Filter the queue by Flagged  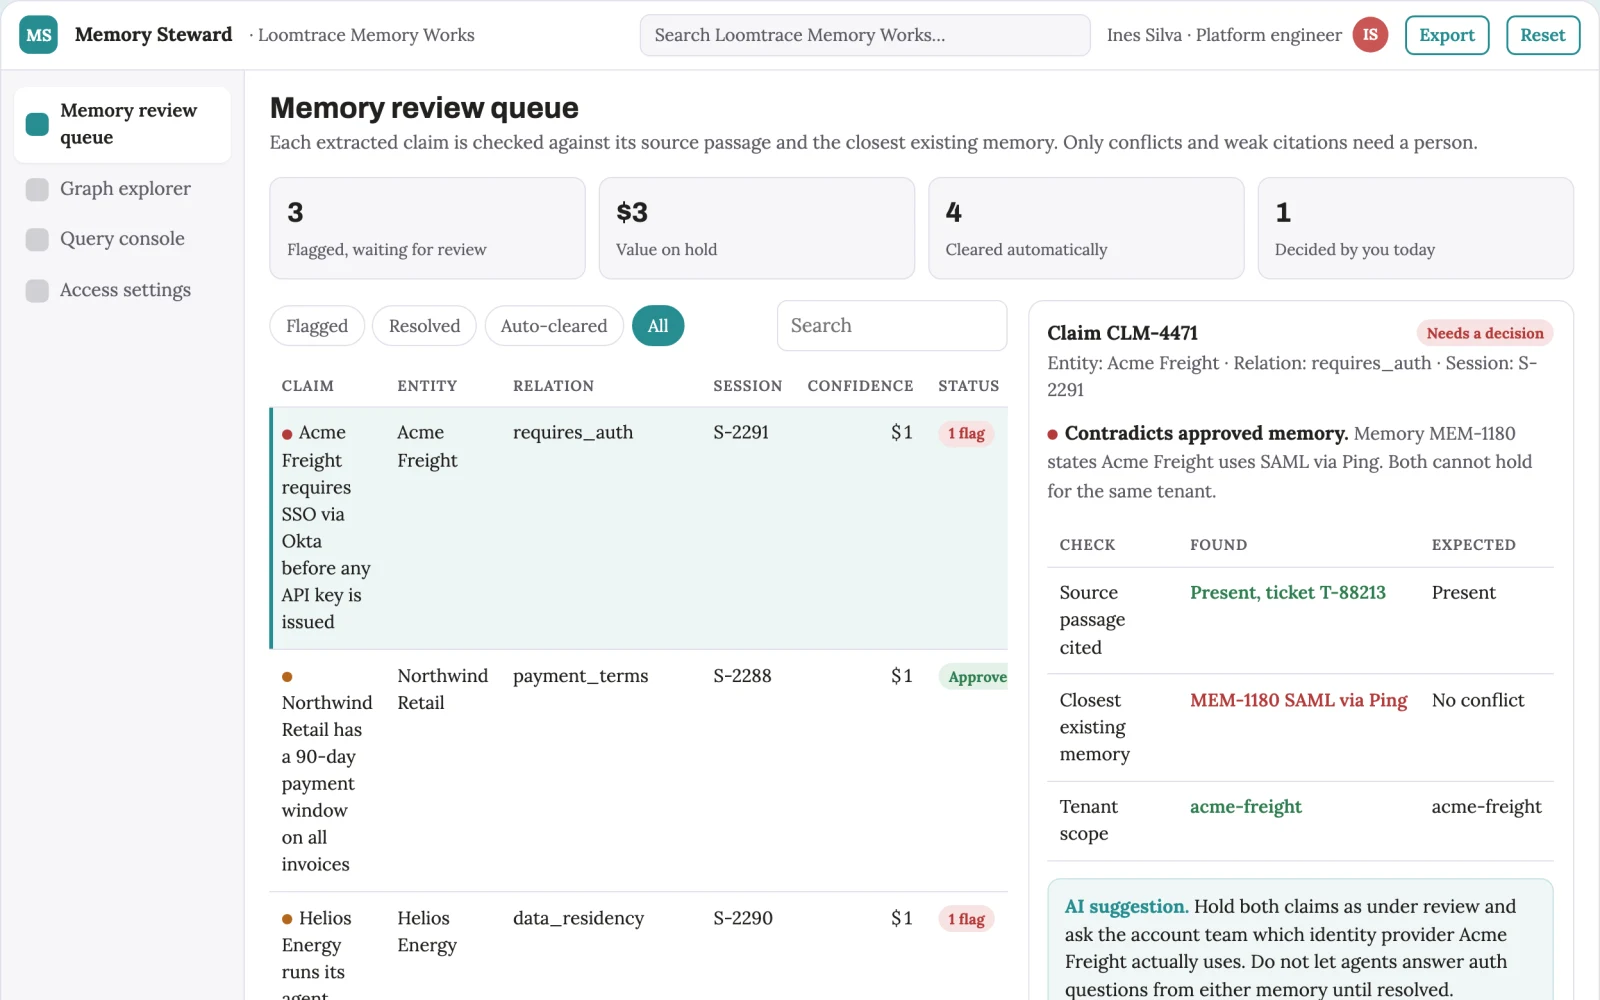tap(317, 326)
